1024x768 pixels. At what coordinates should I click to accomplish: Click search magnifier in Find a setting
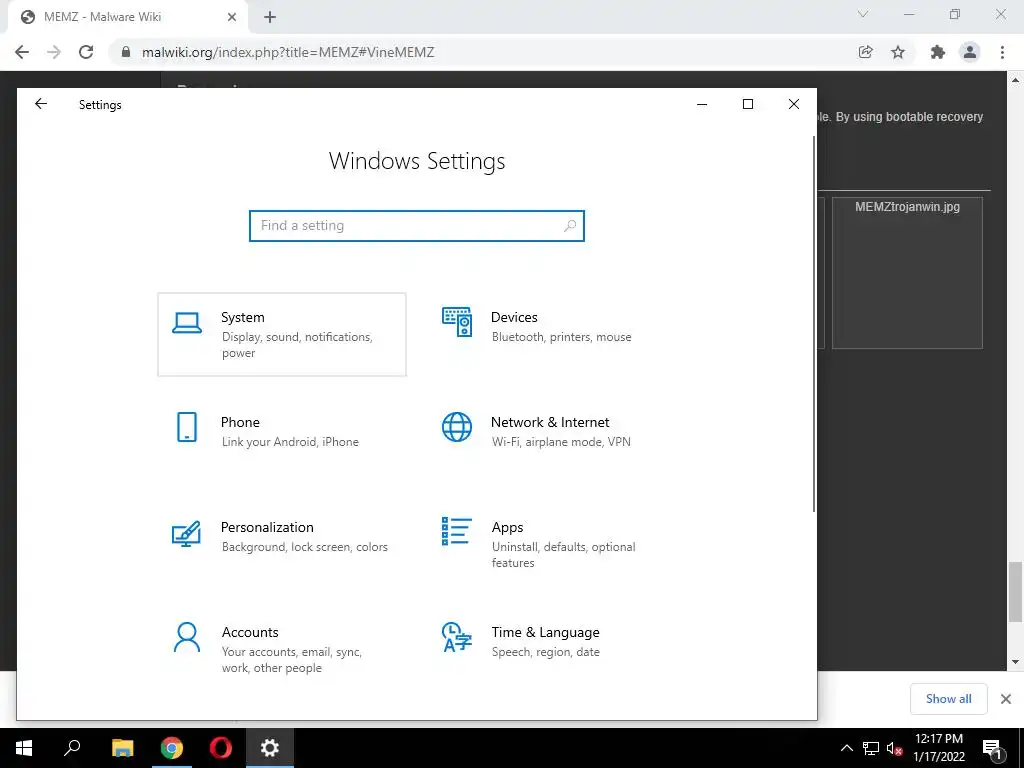point(570,225)
